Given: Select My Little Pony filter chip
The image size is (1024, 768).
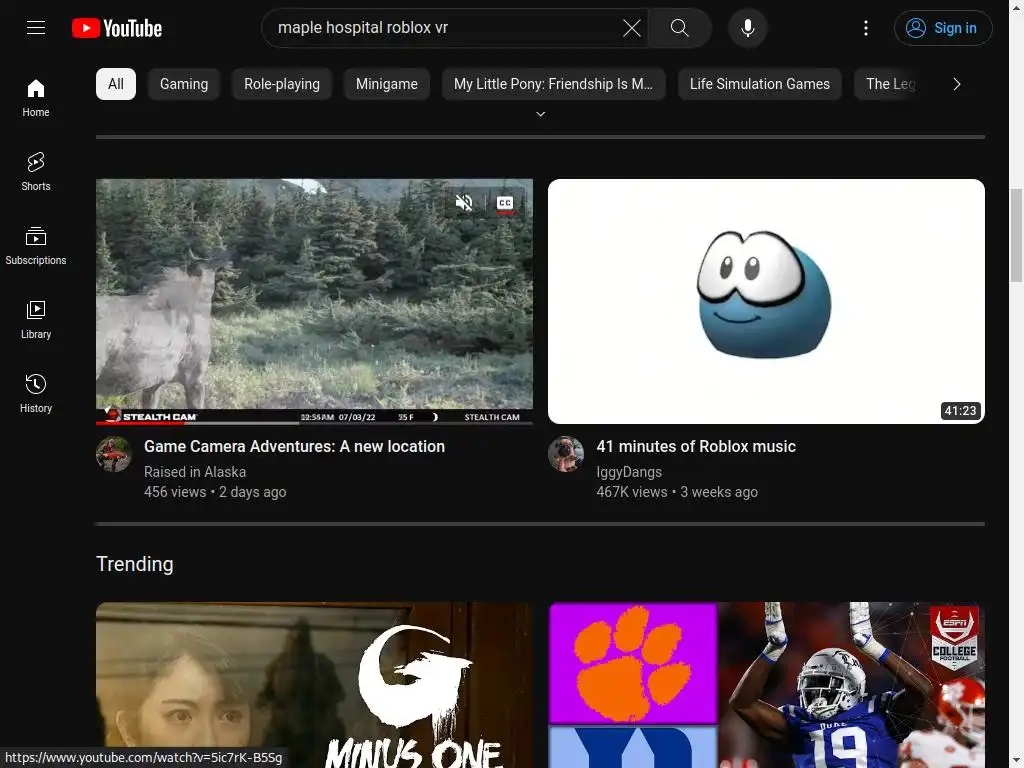Looking at the screenshot, I should click(554, 84).
